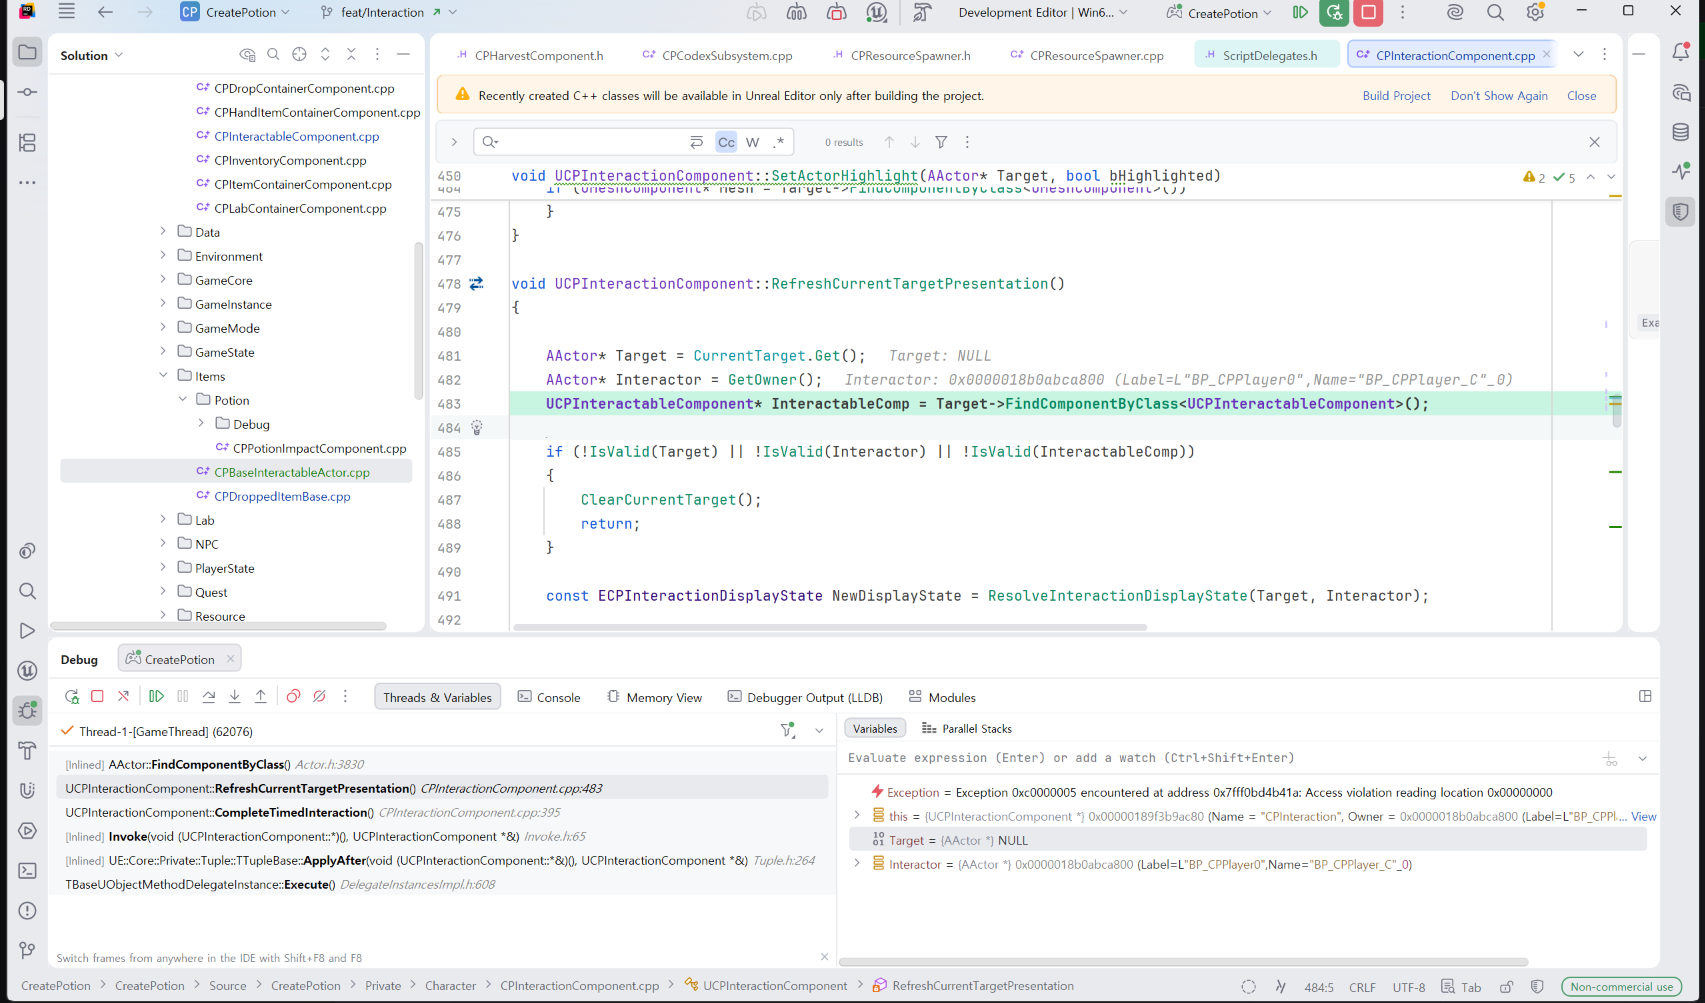Mute Breakpoints in debug toolbar

(319, 697)
